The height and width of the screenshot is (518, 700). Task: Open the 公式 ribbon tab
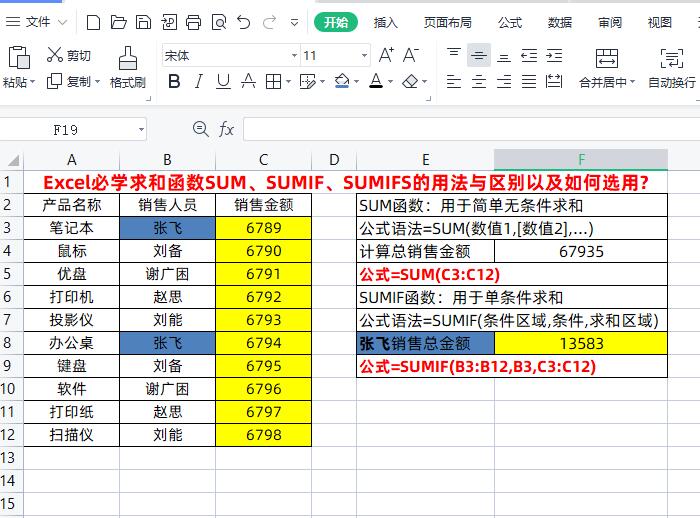[510, 22]
